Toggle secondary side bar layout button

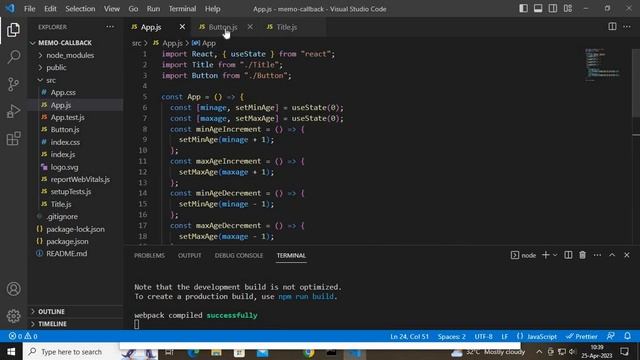(553, 9)
